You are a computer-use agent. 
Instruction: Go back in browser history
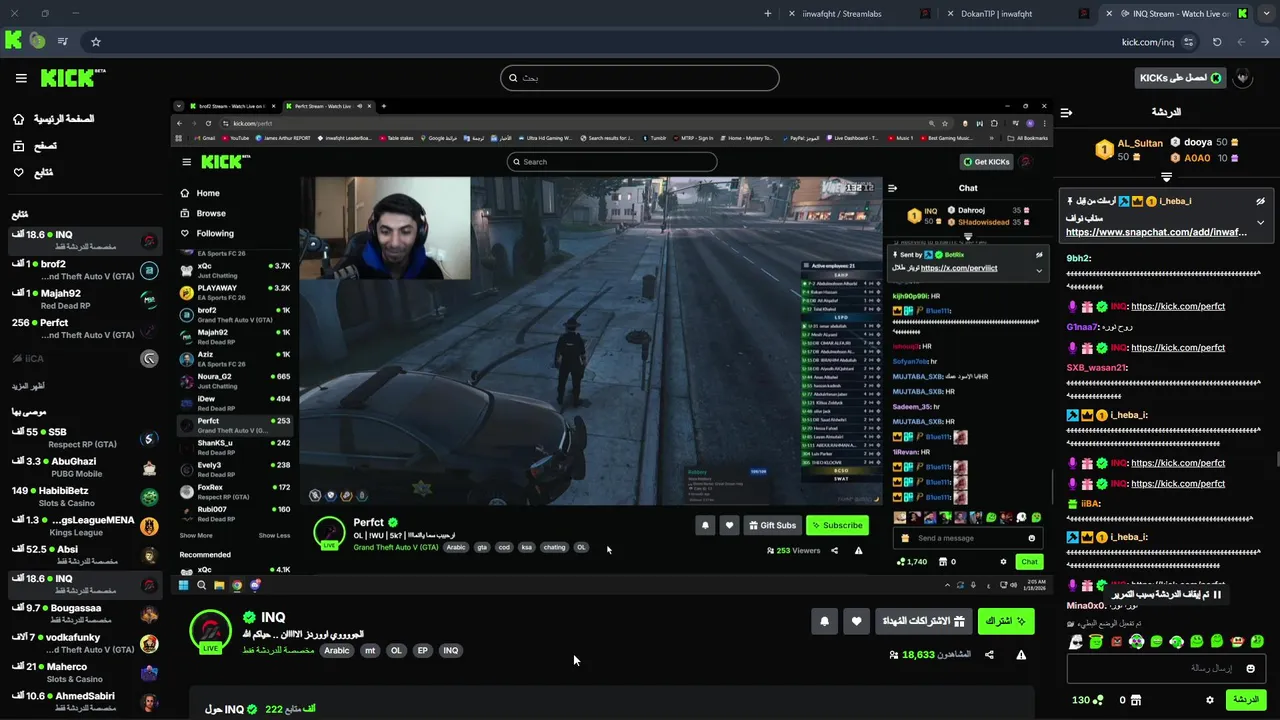(x=1264, y=42)
